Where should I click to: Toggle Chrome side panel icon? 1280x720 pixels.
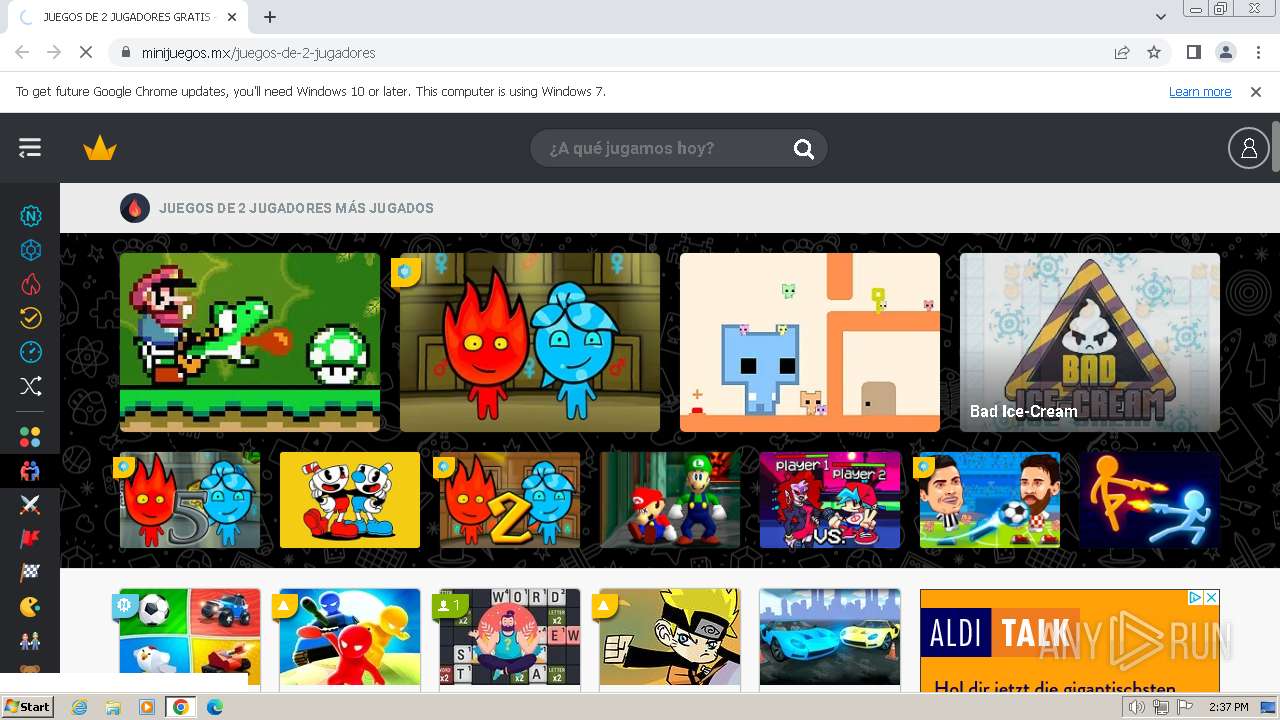[x=1193, y=52]
